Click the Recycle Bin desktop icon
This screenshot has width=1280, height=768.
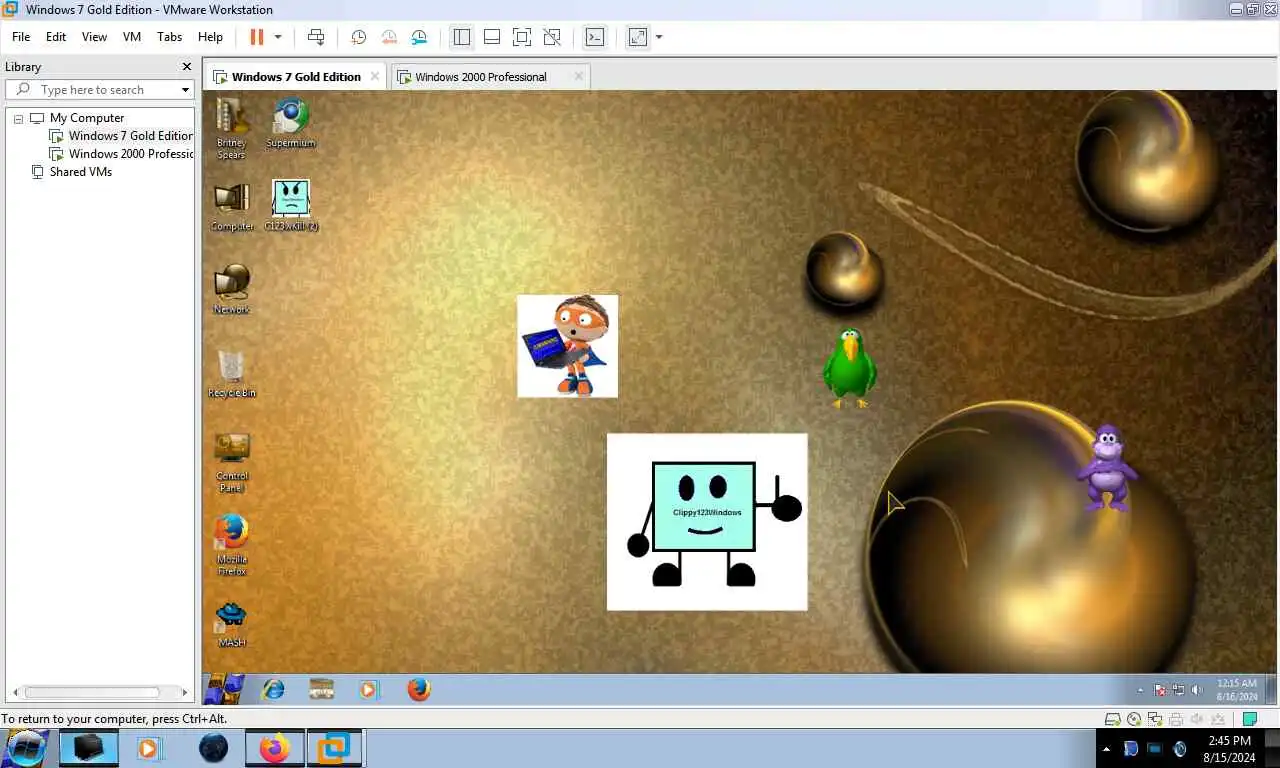coord(232,373)
